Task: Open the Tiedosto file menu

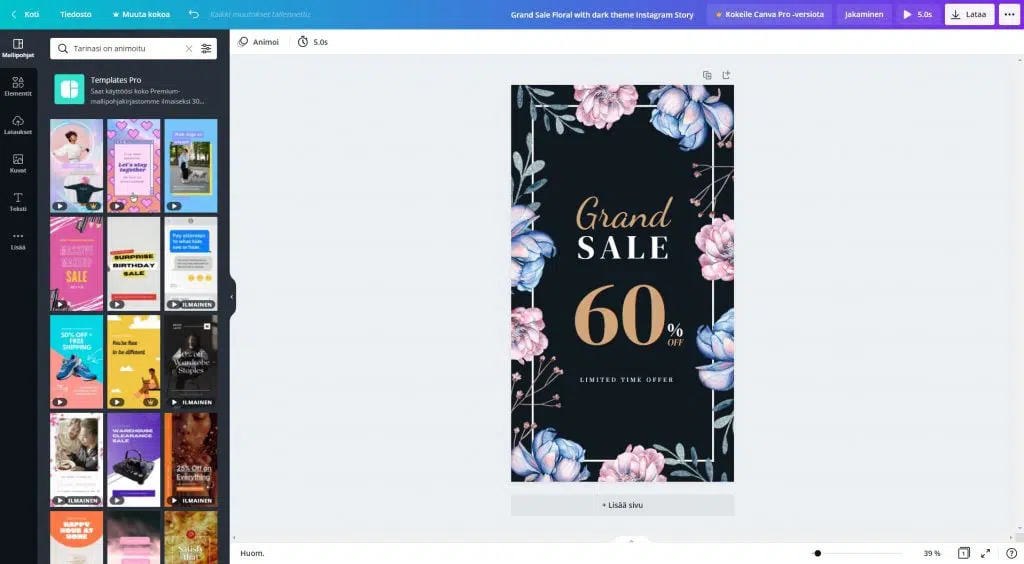Action: pyautogui.click(x=76, y=14)
